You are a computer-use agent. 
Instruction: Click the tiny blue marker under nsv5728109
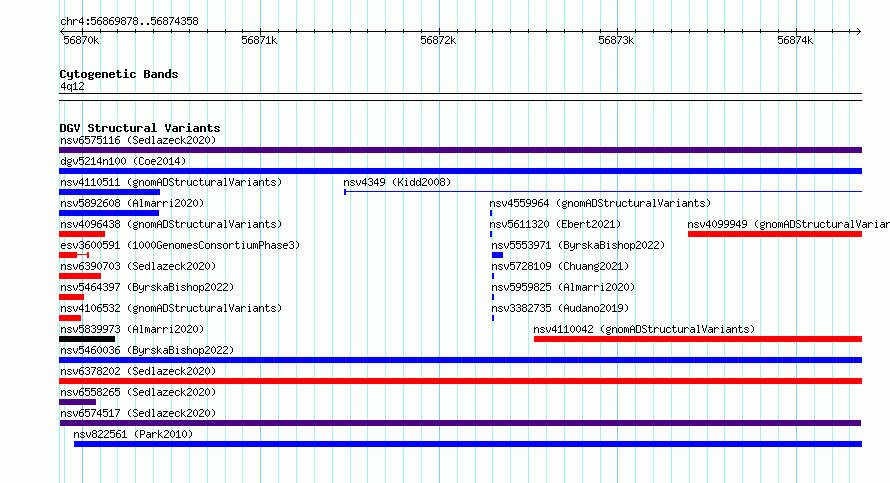click(493, 276)
